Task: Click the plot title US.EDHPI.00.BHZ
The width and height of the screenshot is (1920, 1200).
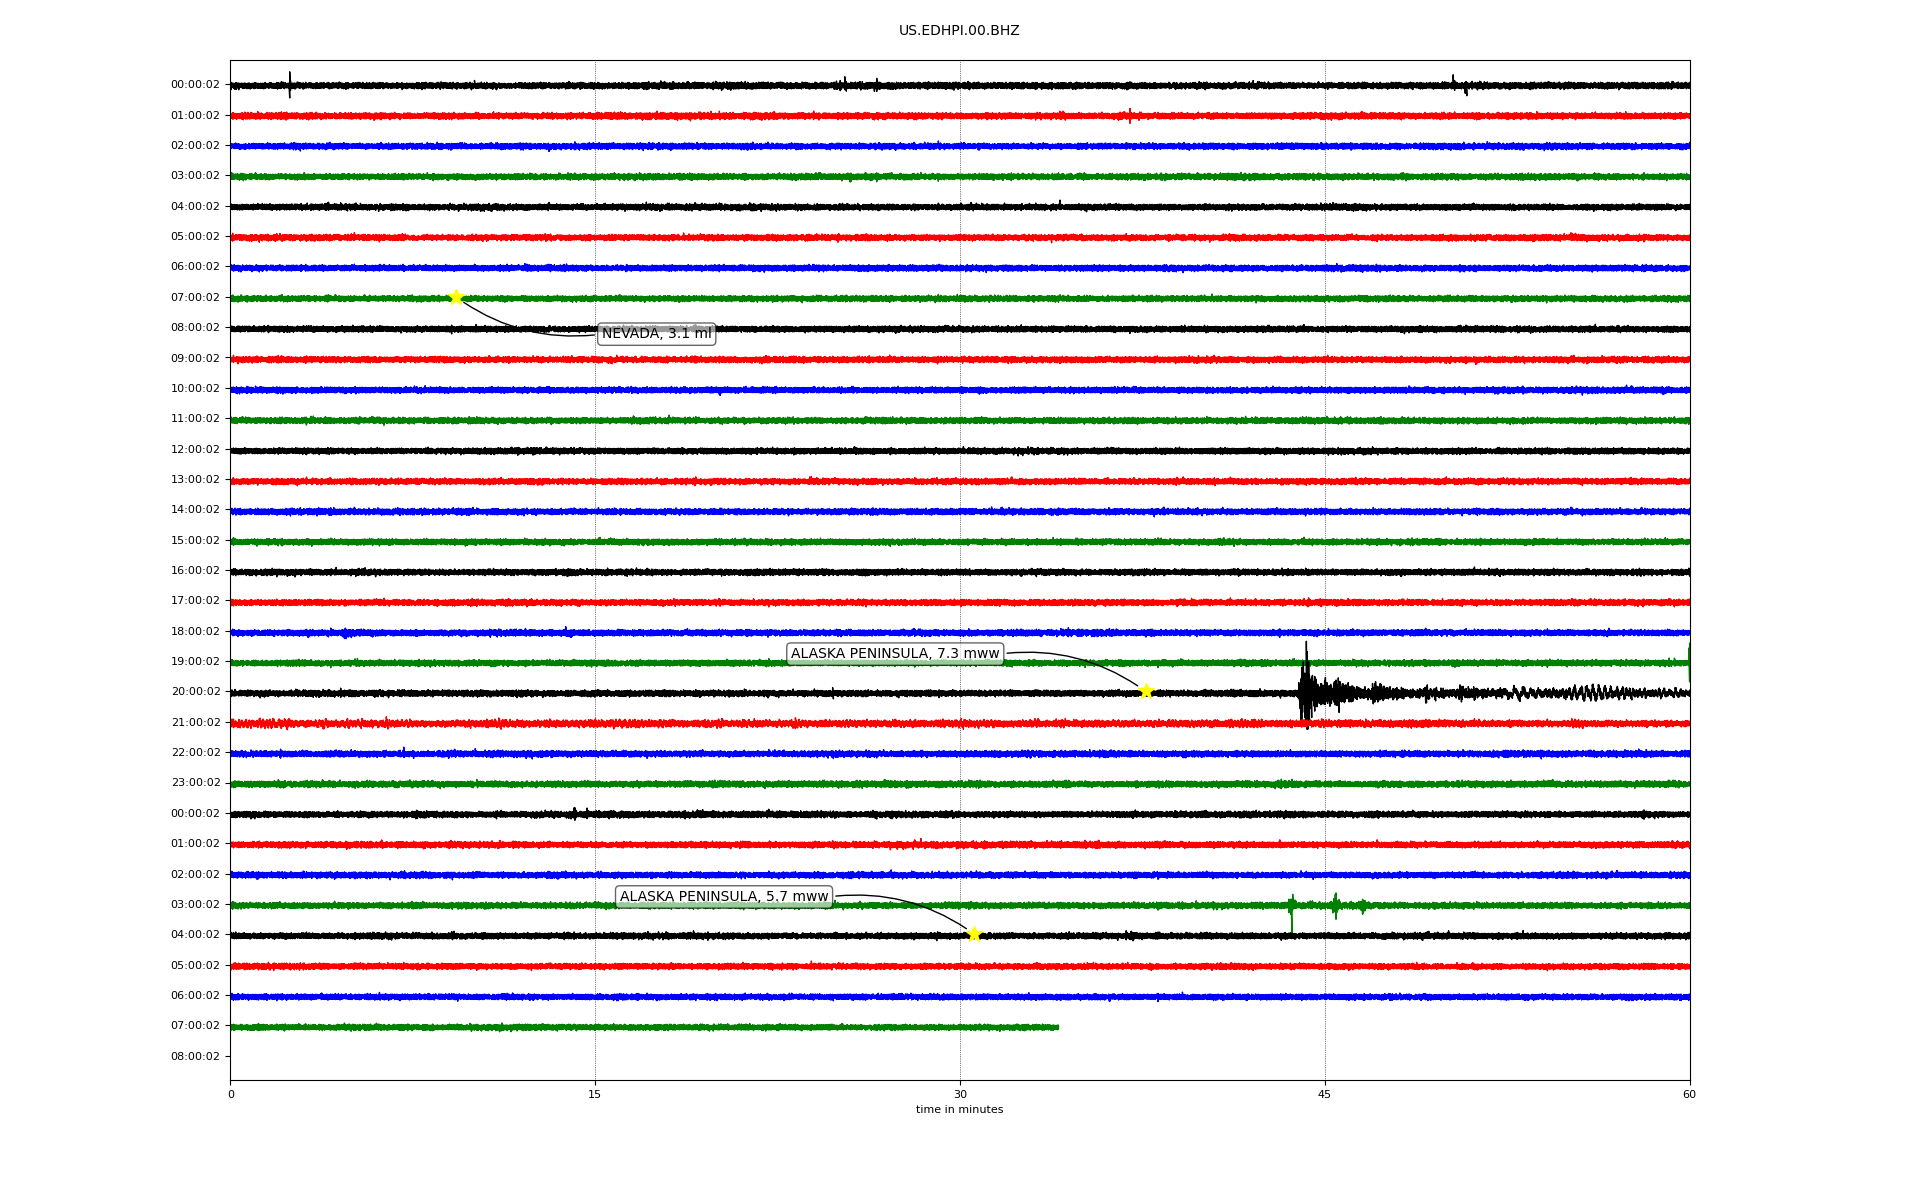Action: [x=959, y=31]
